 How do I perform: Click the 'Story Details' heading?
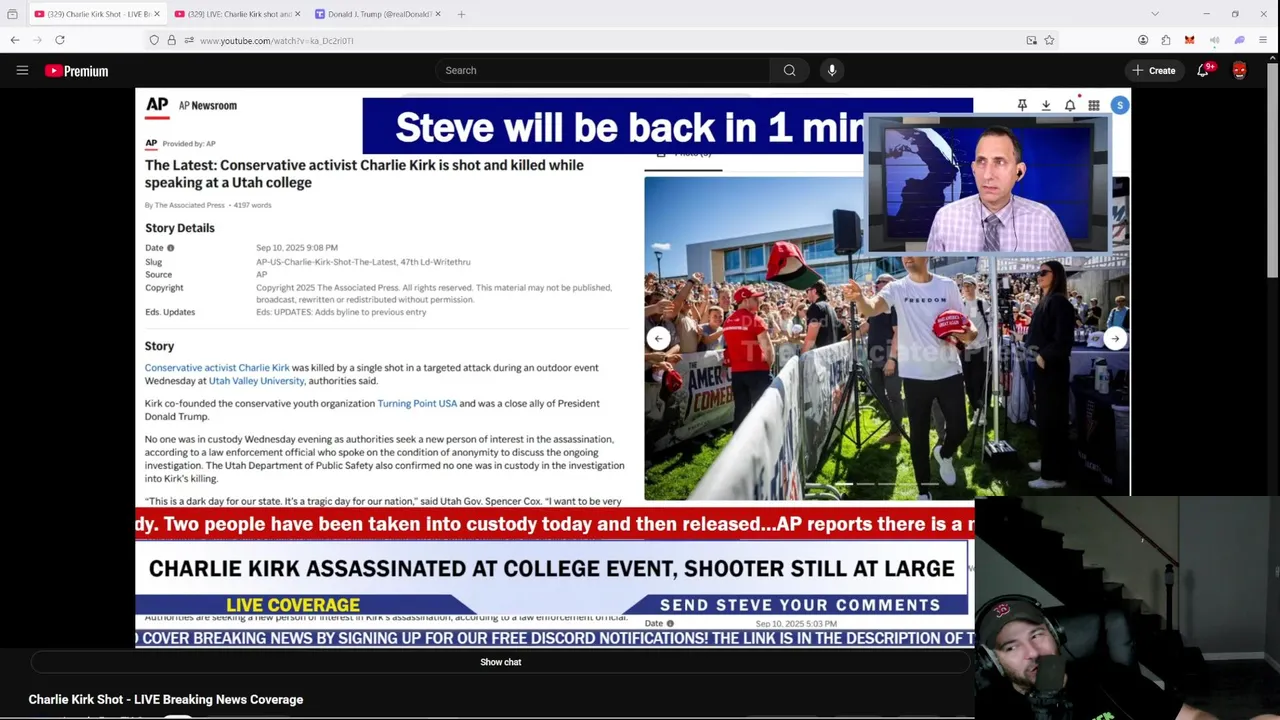pyautogui.click(x=180, y=228)
